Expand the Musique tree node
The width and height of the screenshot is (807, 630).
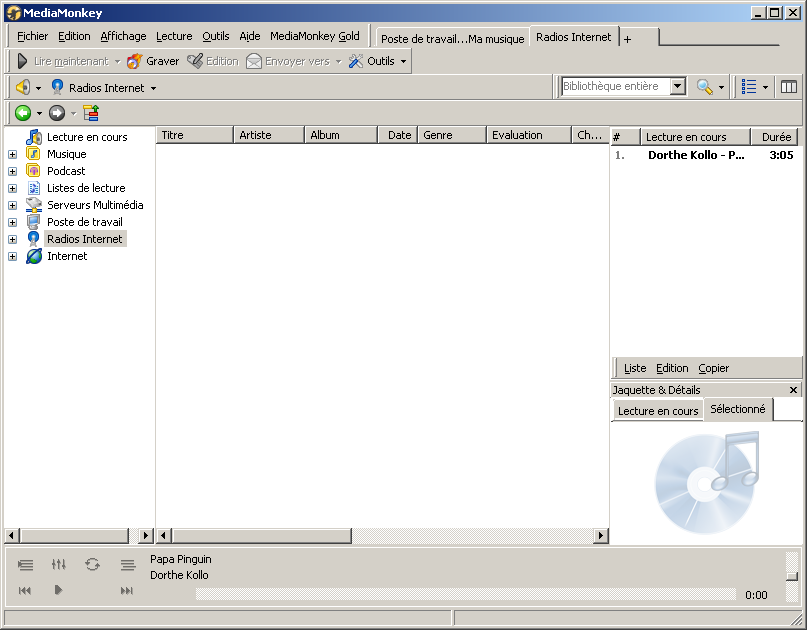point(12,154)
